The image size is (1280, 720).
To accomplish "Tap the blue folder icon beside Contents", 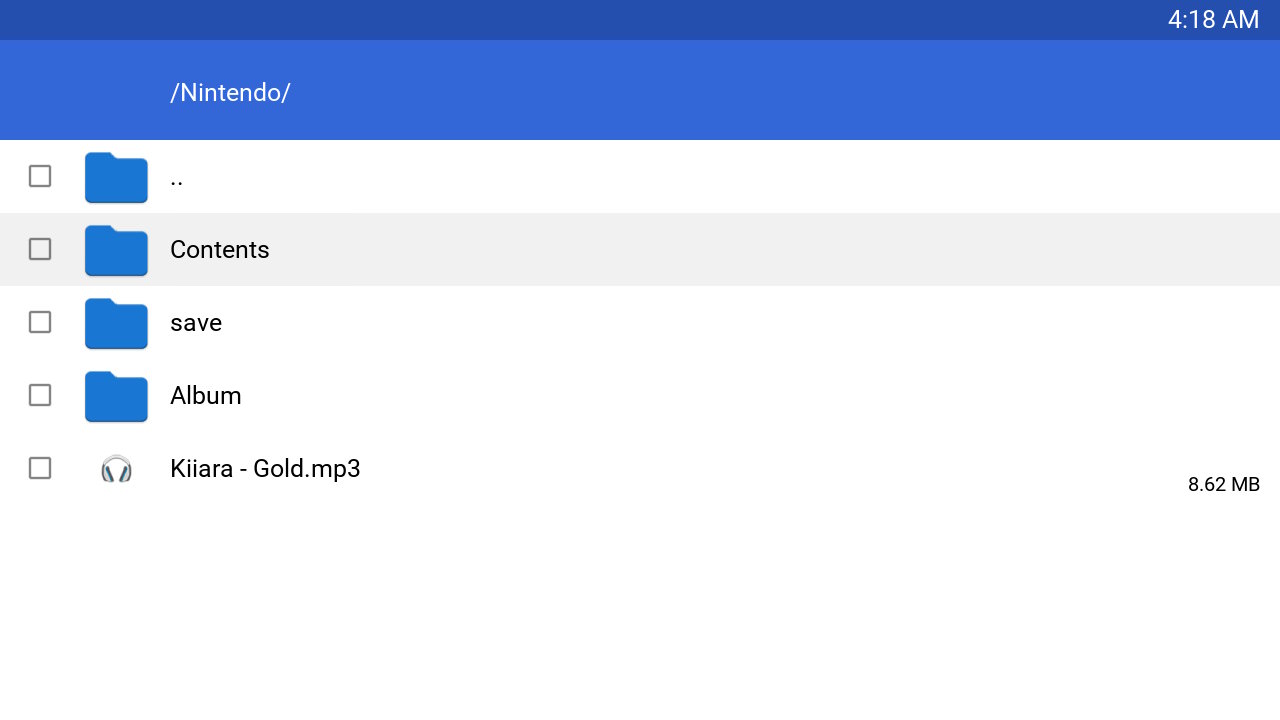I will click(116, 250).
